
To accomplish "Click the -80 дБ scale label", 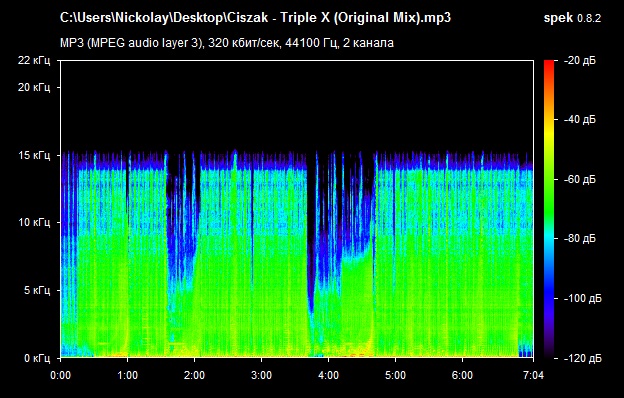I will tap(580, 239).
